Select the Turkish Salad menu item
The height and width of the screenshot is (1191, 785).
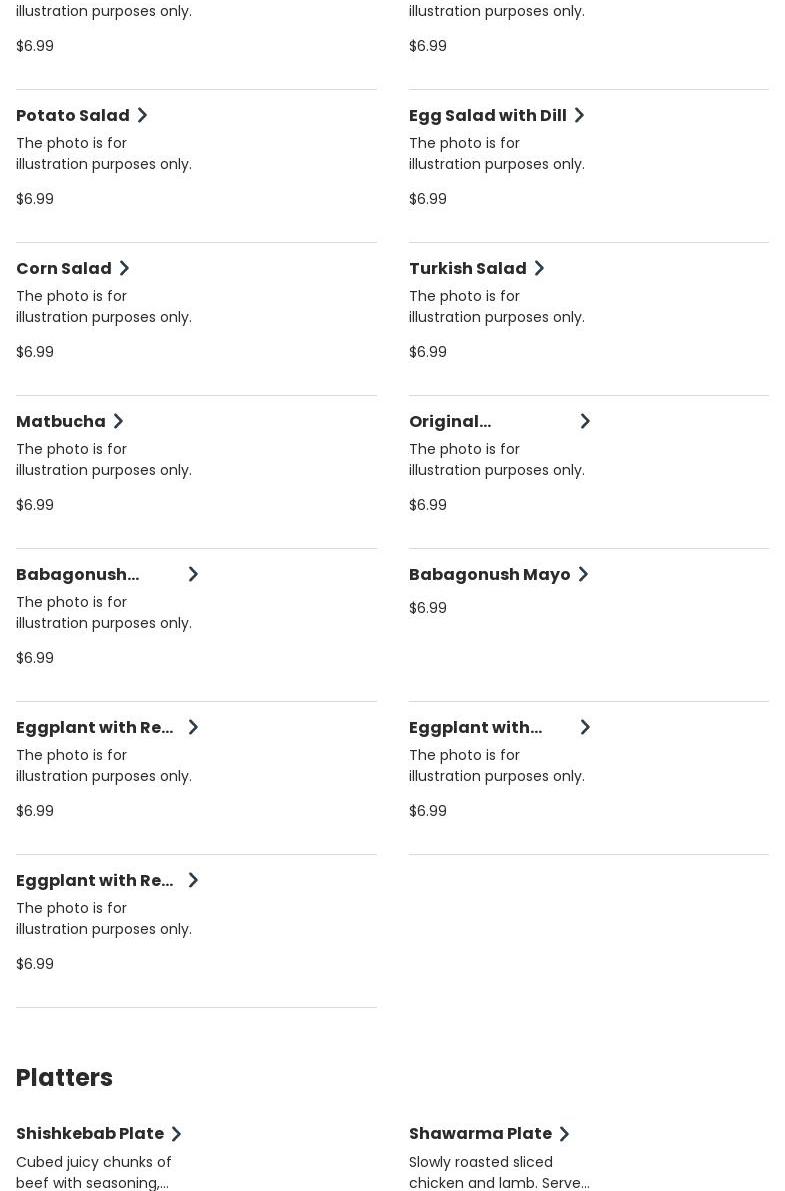click(467, 268)
